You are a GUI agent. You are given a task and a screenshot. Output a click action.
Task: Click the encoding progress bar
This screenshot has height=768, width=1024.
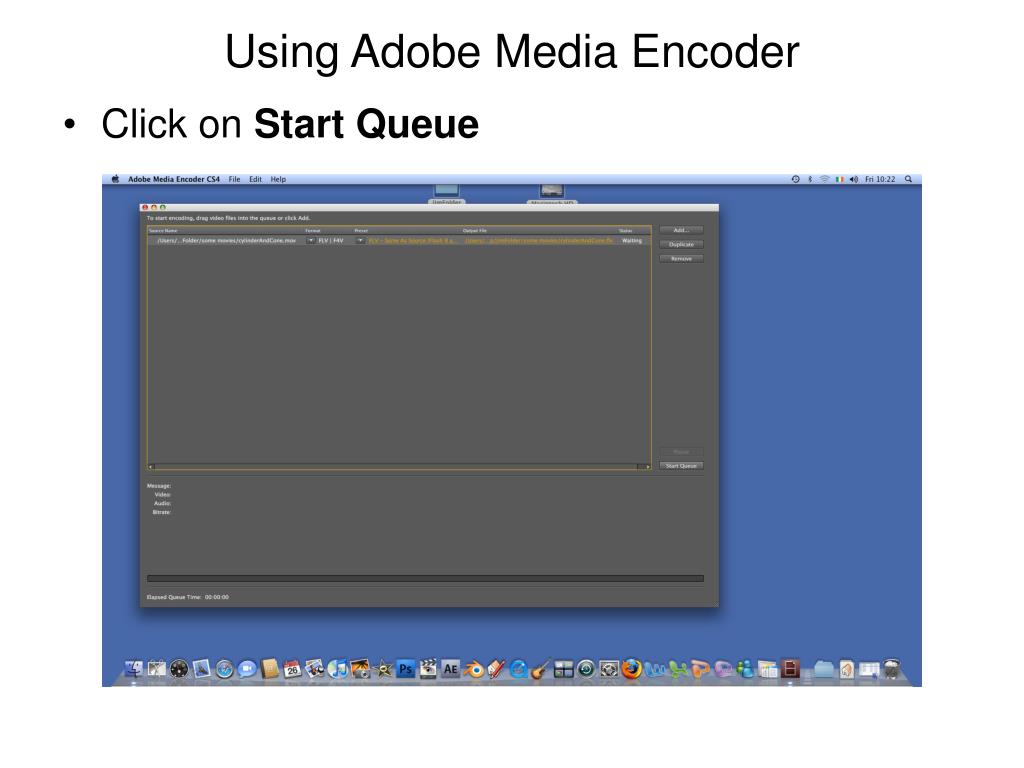(x=425, y=578)
